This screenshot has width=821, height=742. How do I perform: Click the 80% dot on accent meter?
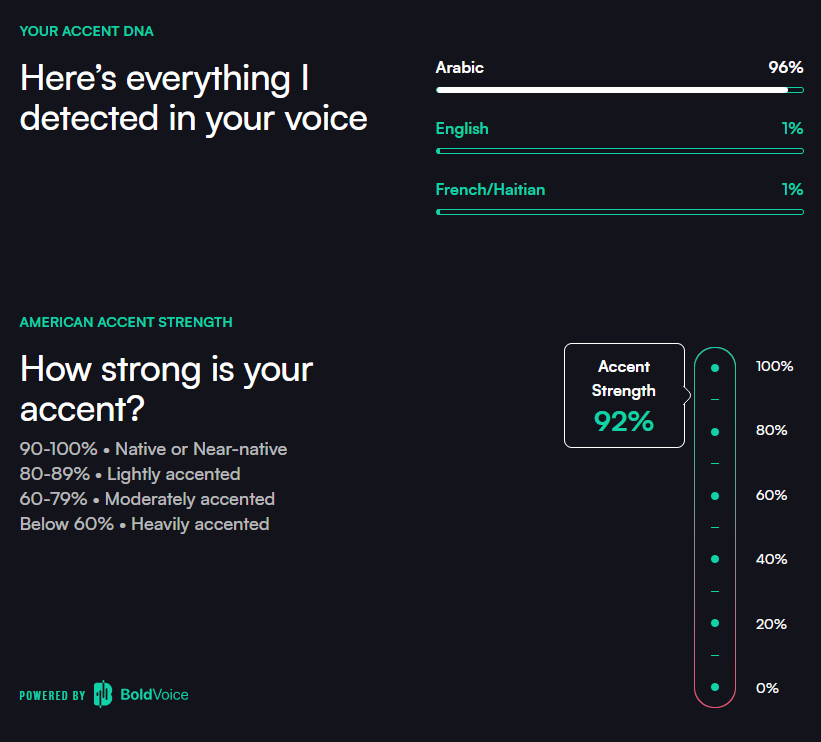[x=715, y=431]
